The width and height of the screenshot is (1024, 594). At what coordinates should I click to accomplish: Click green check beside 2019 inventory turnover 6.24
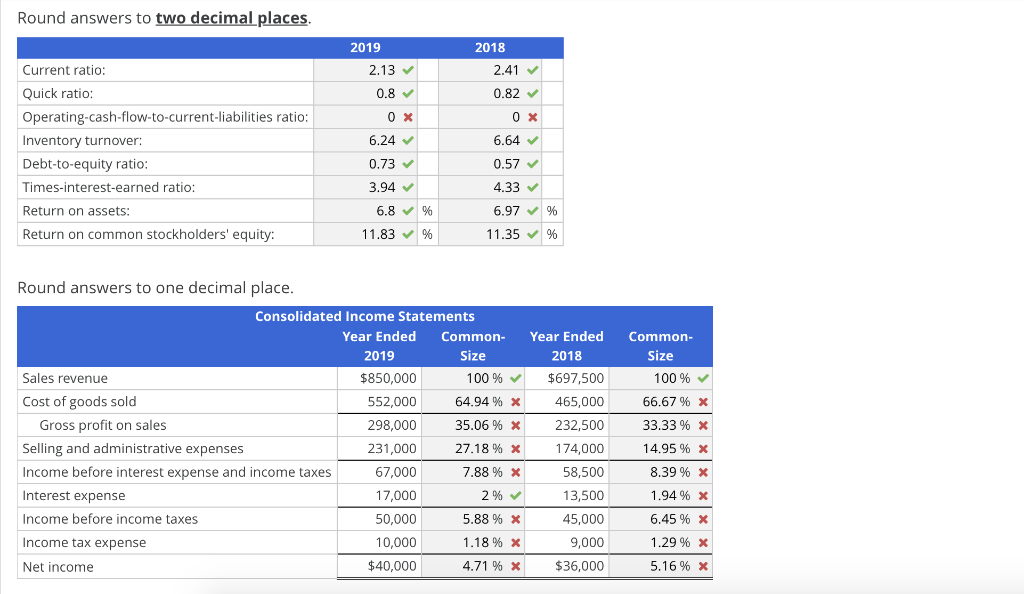tap(408, 140)
